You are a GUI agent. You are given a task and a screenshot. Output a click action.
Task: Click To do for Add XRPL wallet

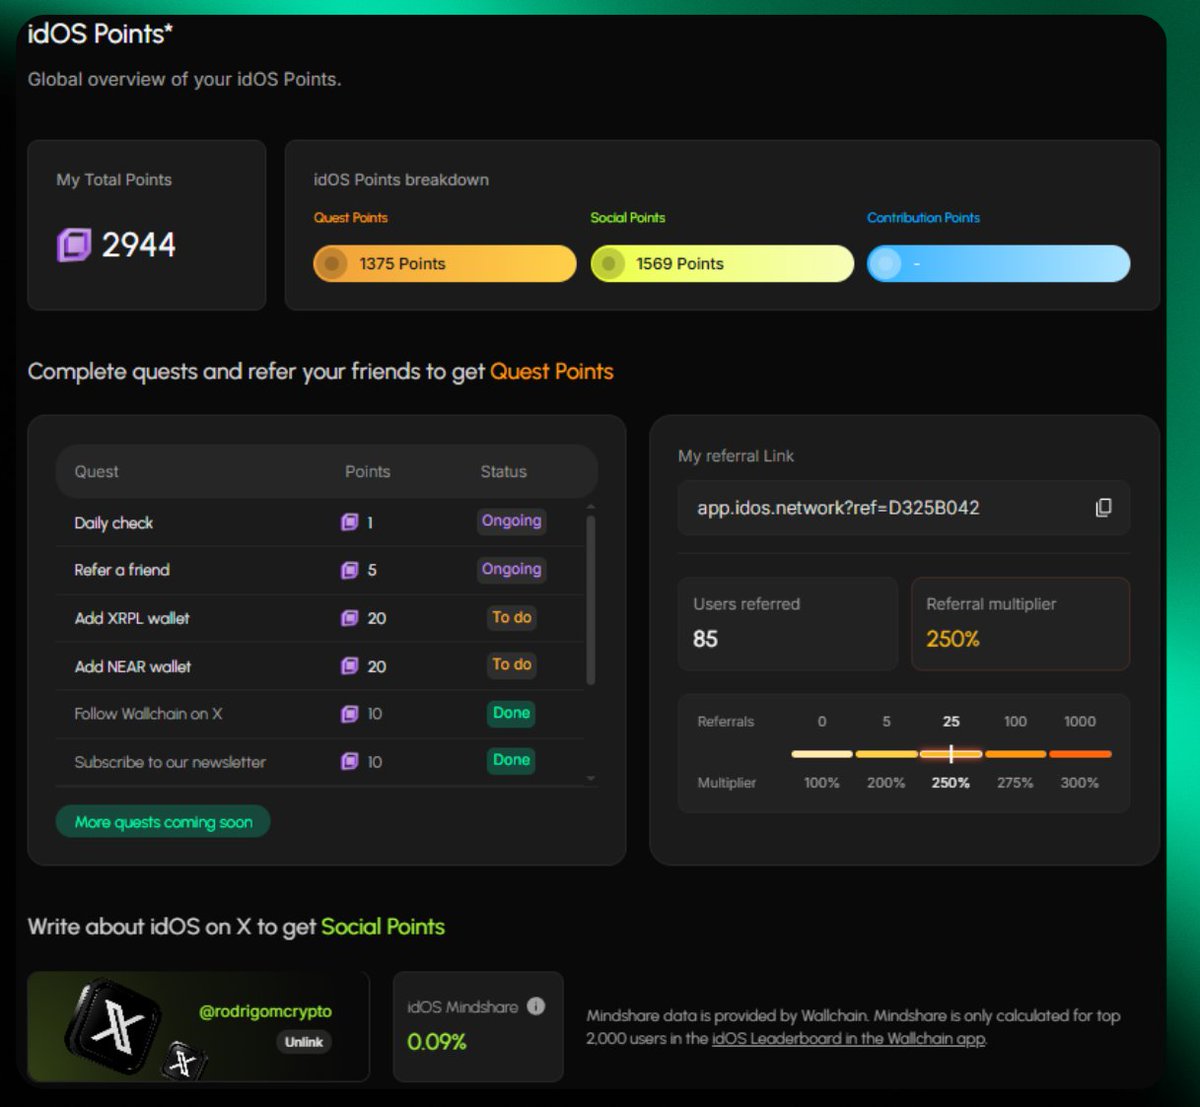click(x=511, y=618)
